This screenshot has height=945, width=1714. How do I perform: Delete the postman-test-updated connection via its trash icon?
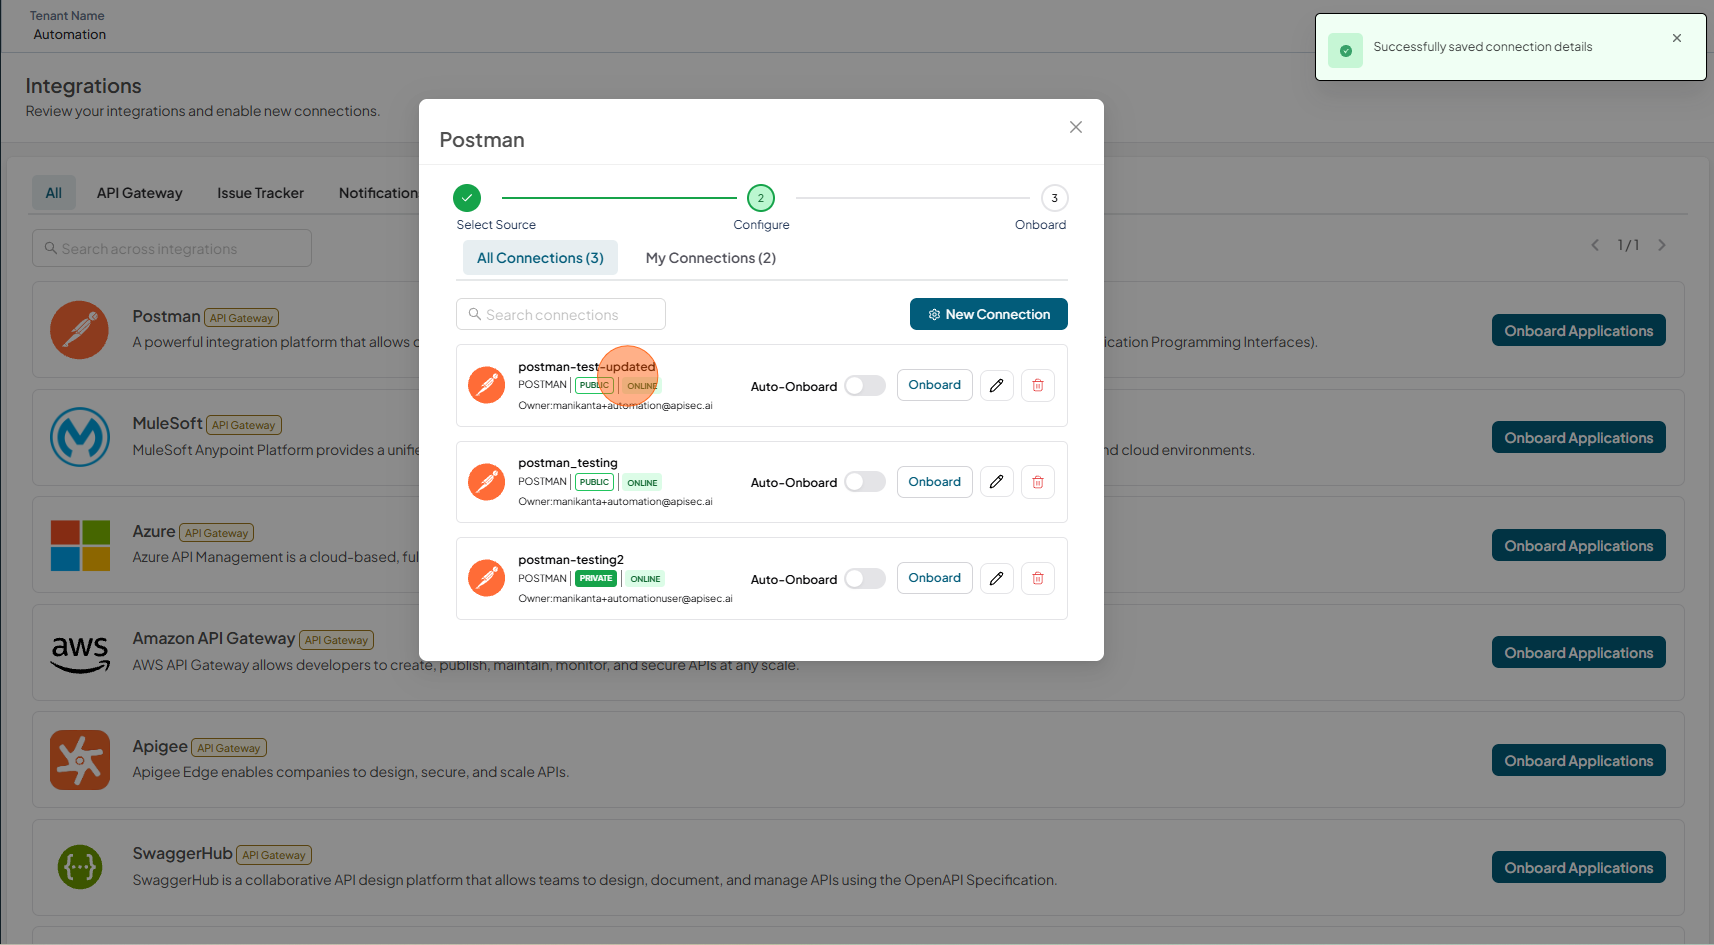point(1037,385)
